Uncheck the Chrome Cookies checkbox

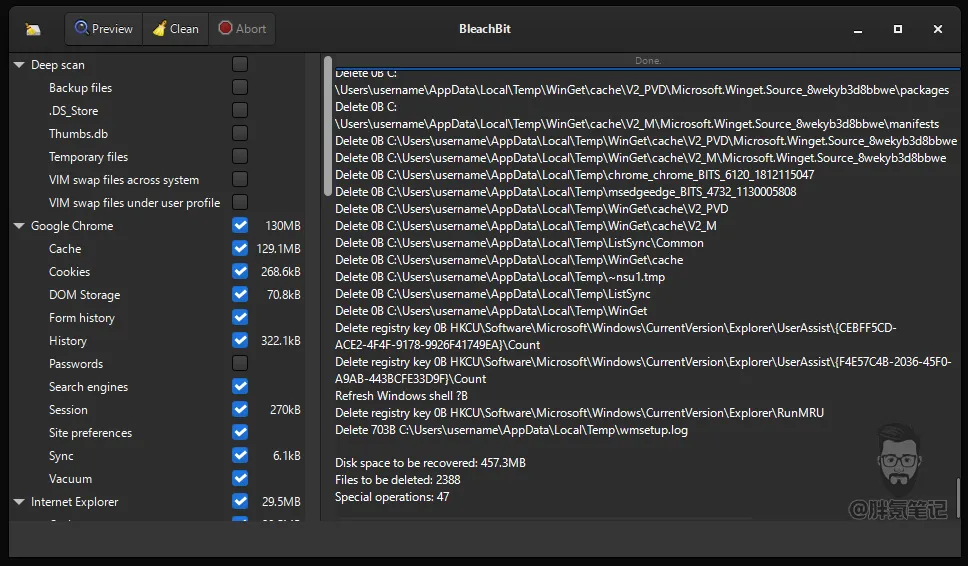tap(240, 271)
